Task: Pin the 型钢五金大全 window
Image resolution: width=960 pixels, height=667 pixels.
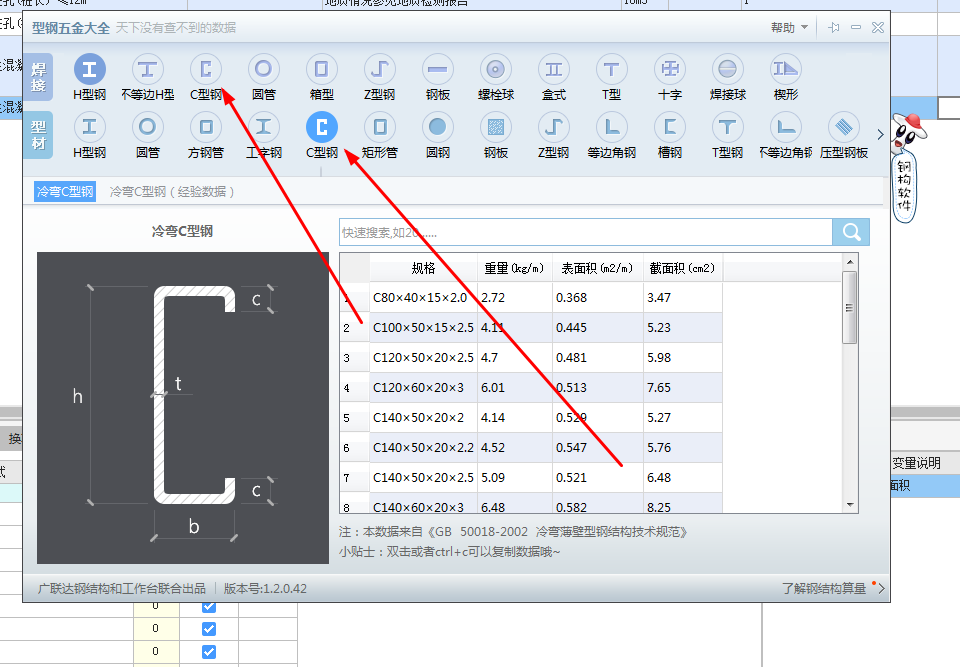Action: pyautogui.click(x=833, y=28)
